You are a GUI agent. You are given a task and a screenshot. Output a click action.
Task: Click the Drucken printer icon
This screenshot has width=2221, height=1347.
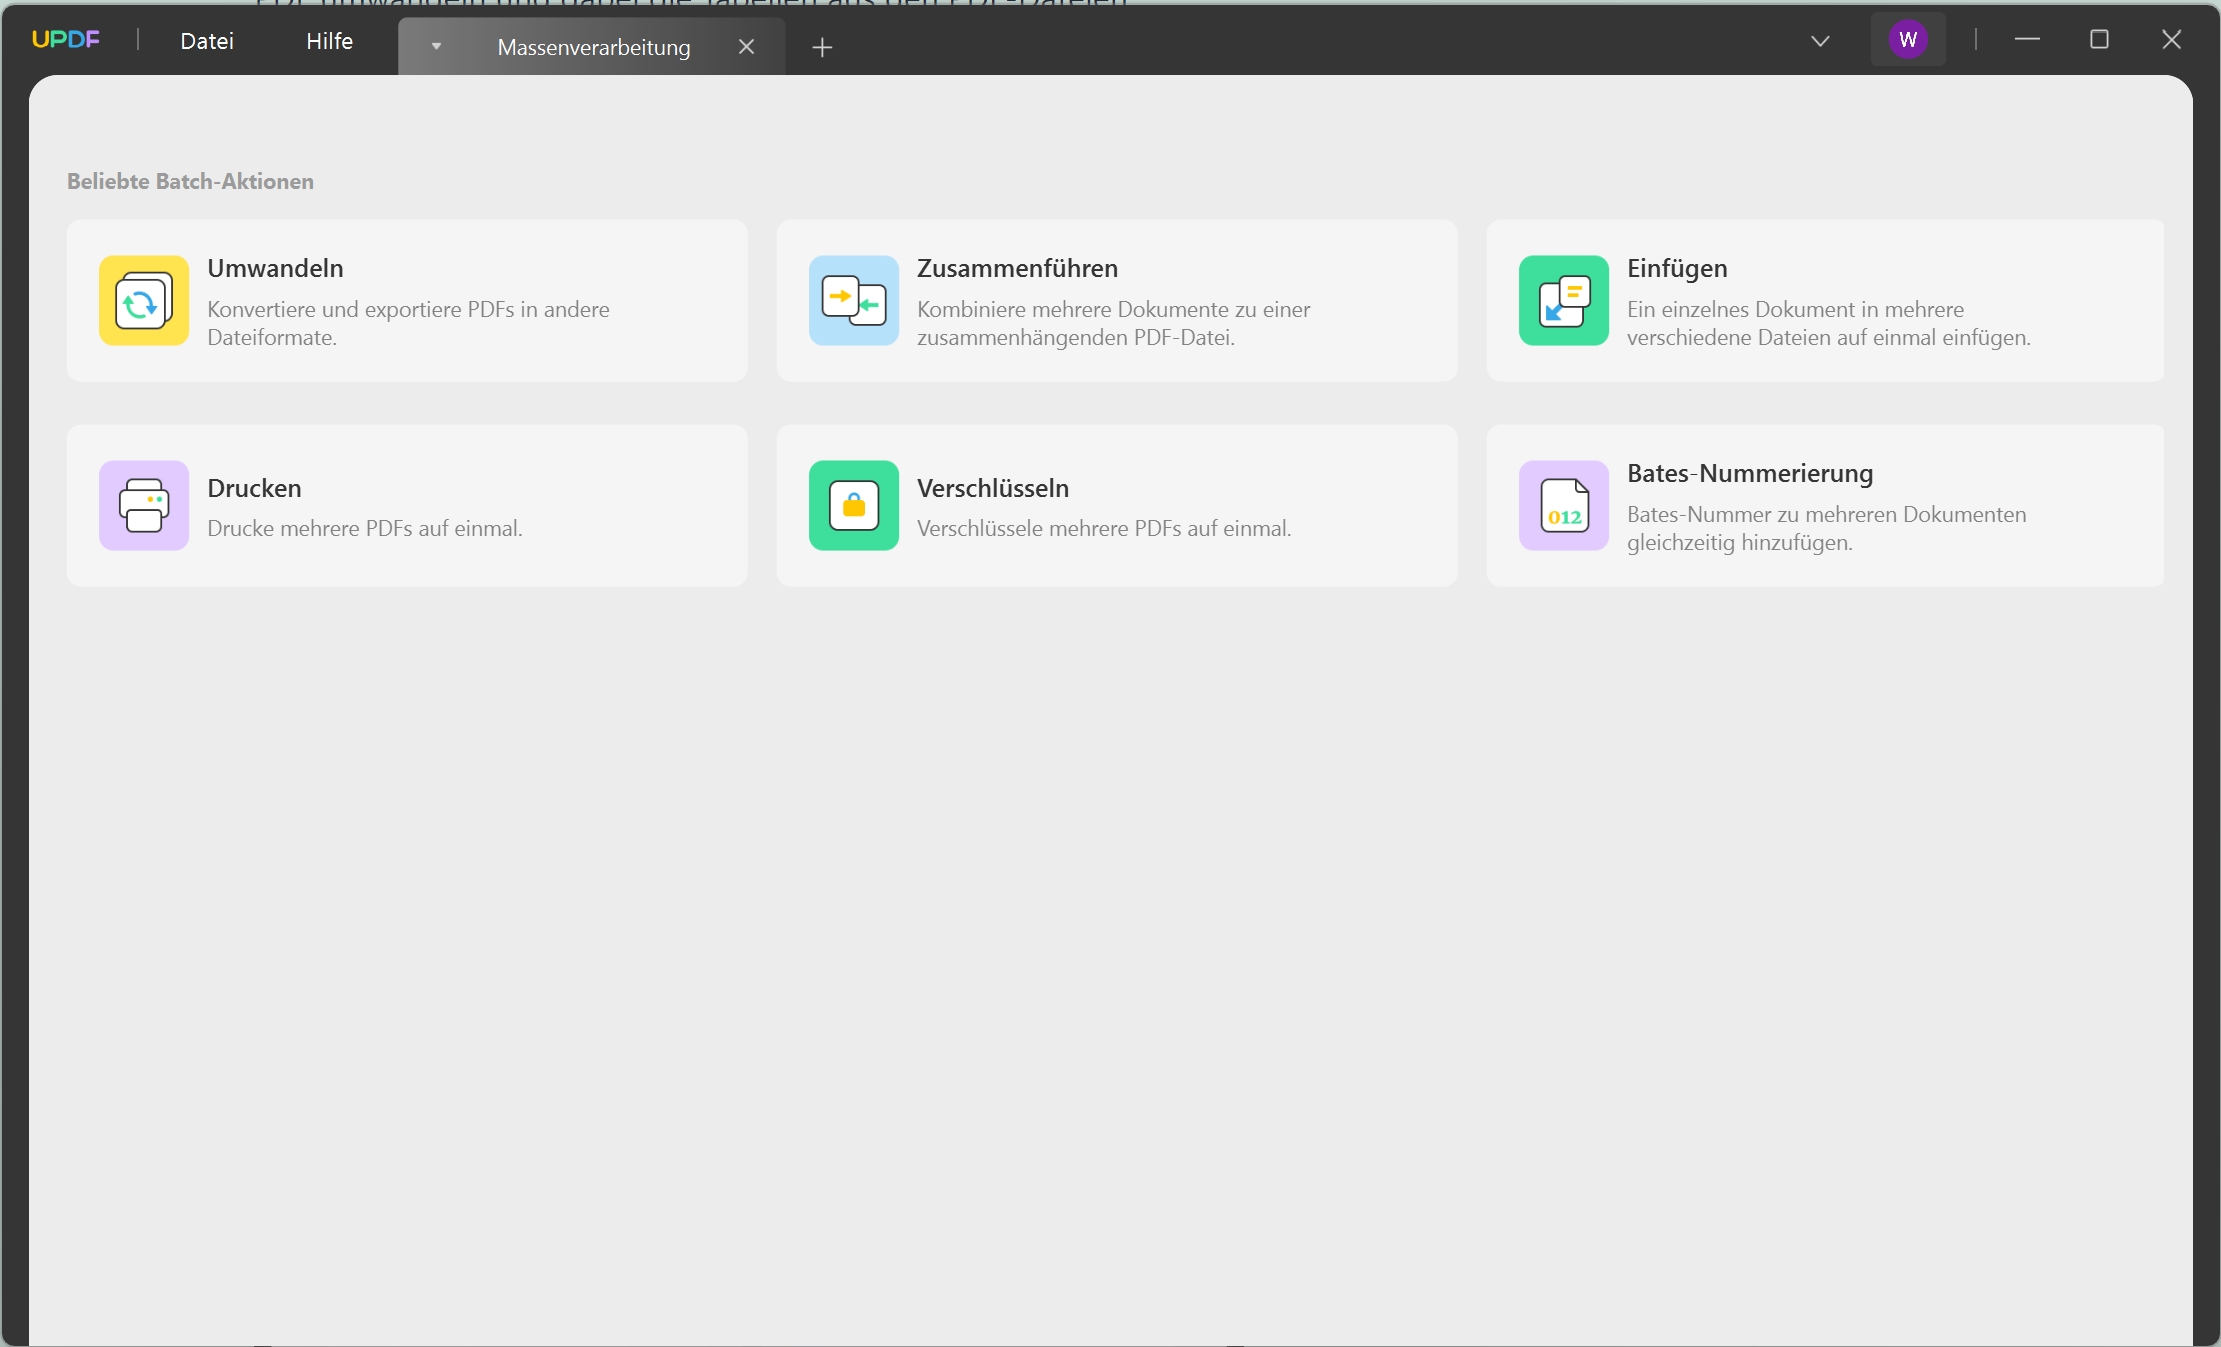click(x=144, y=505)
